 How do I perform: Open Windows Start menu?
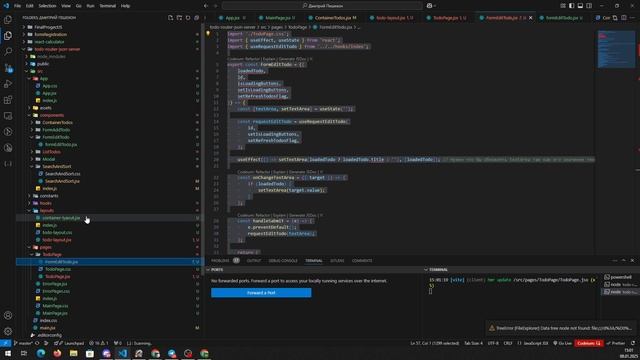[8, 353]
